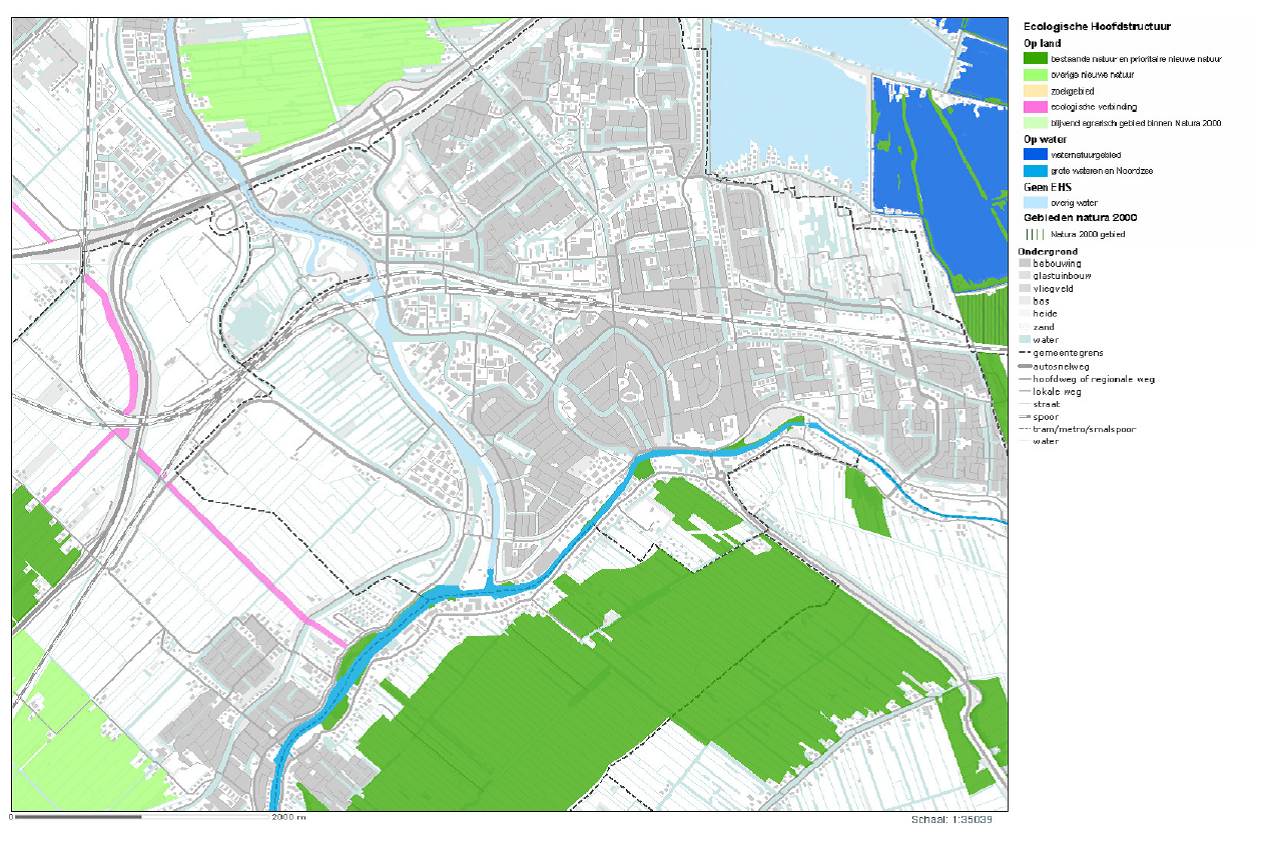Click the 'spoor' double-line legend symbol
Viewport: 1276px width, 843px height.
(1024, 416)
